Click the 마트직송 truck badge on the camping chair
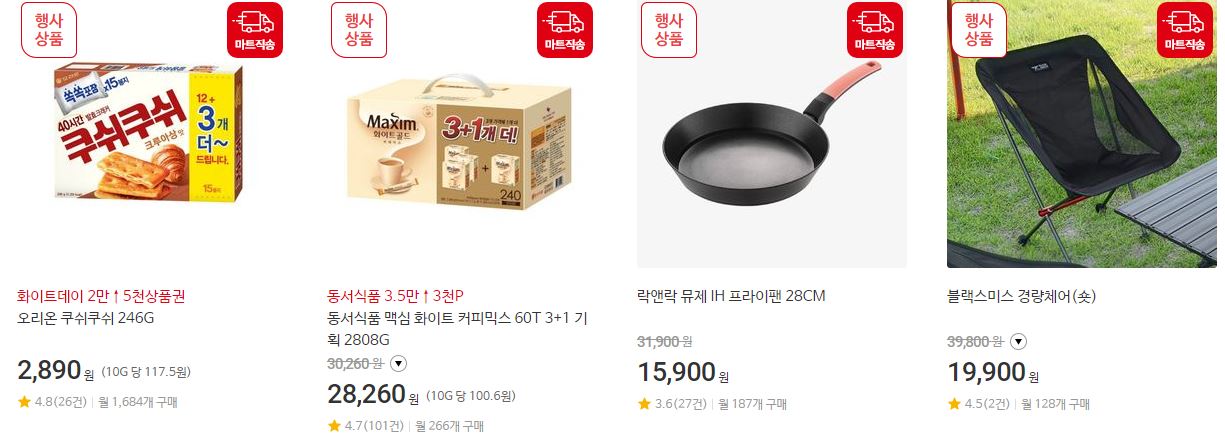The width and height of the screenshot is (1225, 437). pyautogui.click(x=1185, y=30)
